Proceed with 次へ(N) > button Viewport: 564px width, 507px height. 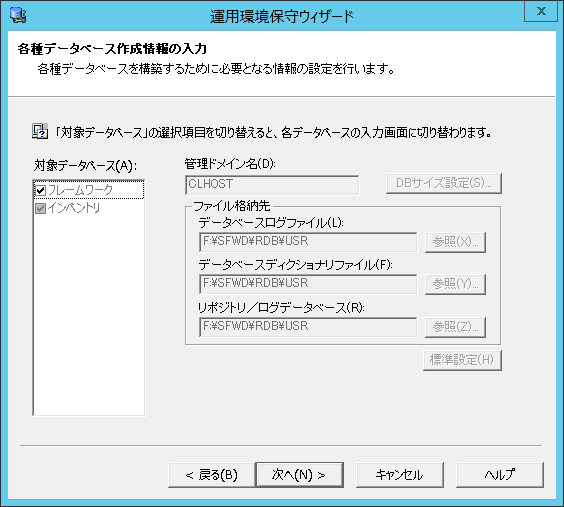(299, 475)
